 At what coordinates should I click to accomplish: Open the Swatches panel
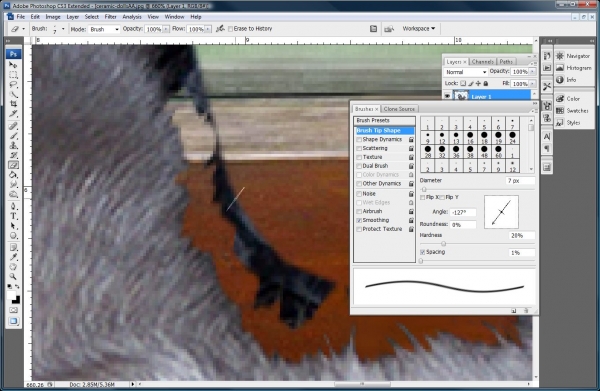point(573,111)
